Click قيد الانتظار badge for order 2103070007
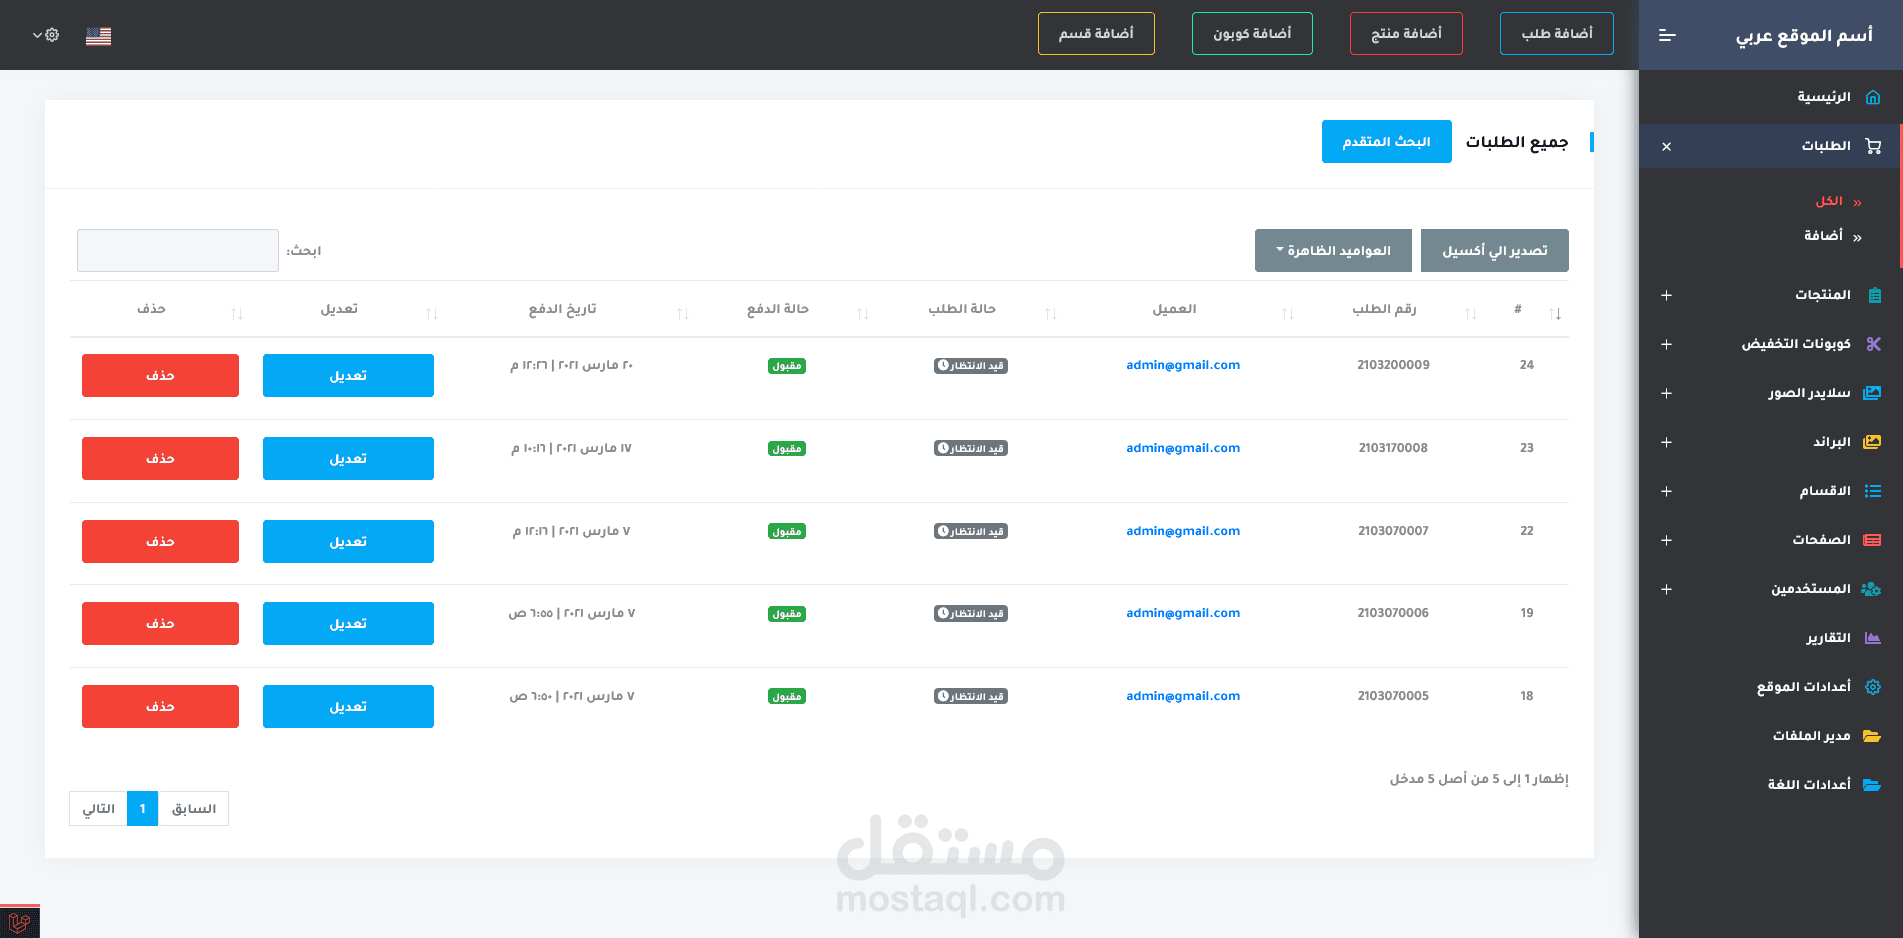 coord(971,531)
